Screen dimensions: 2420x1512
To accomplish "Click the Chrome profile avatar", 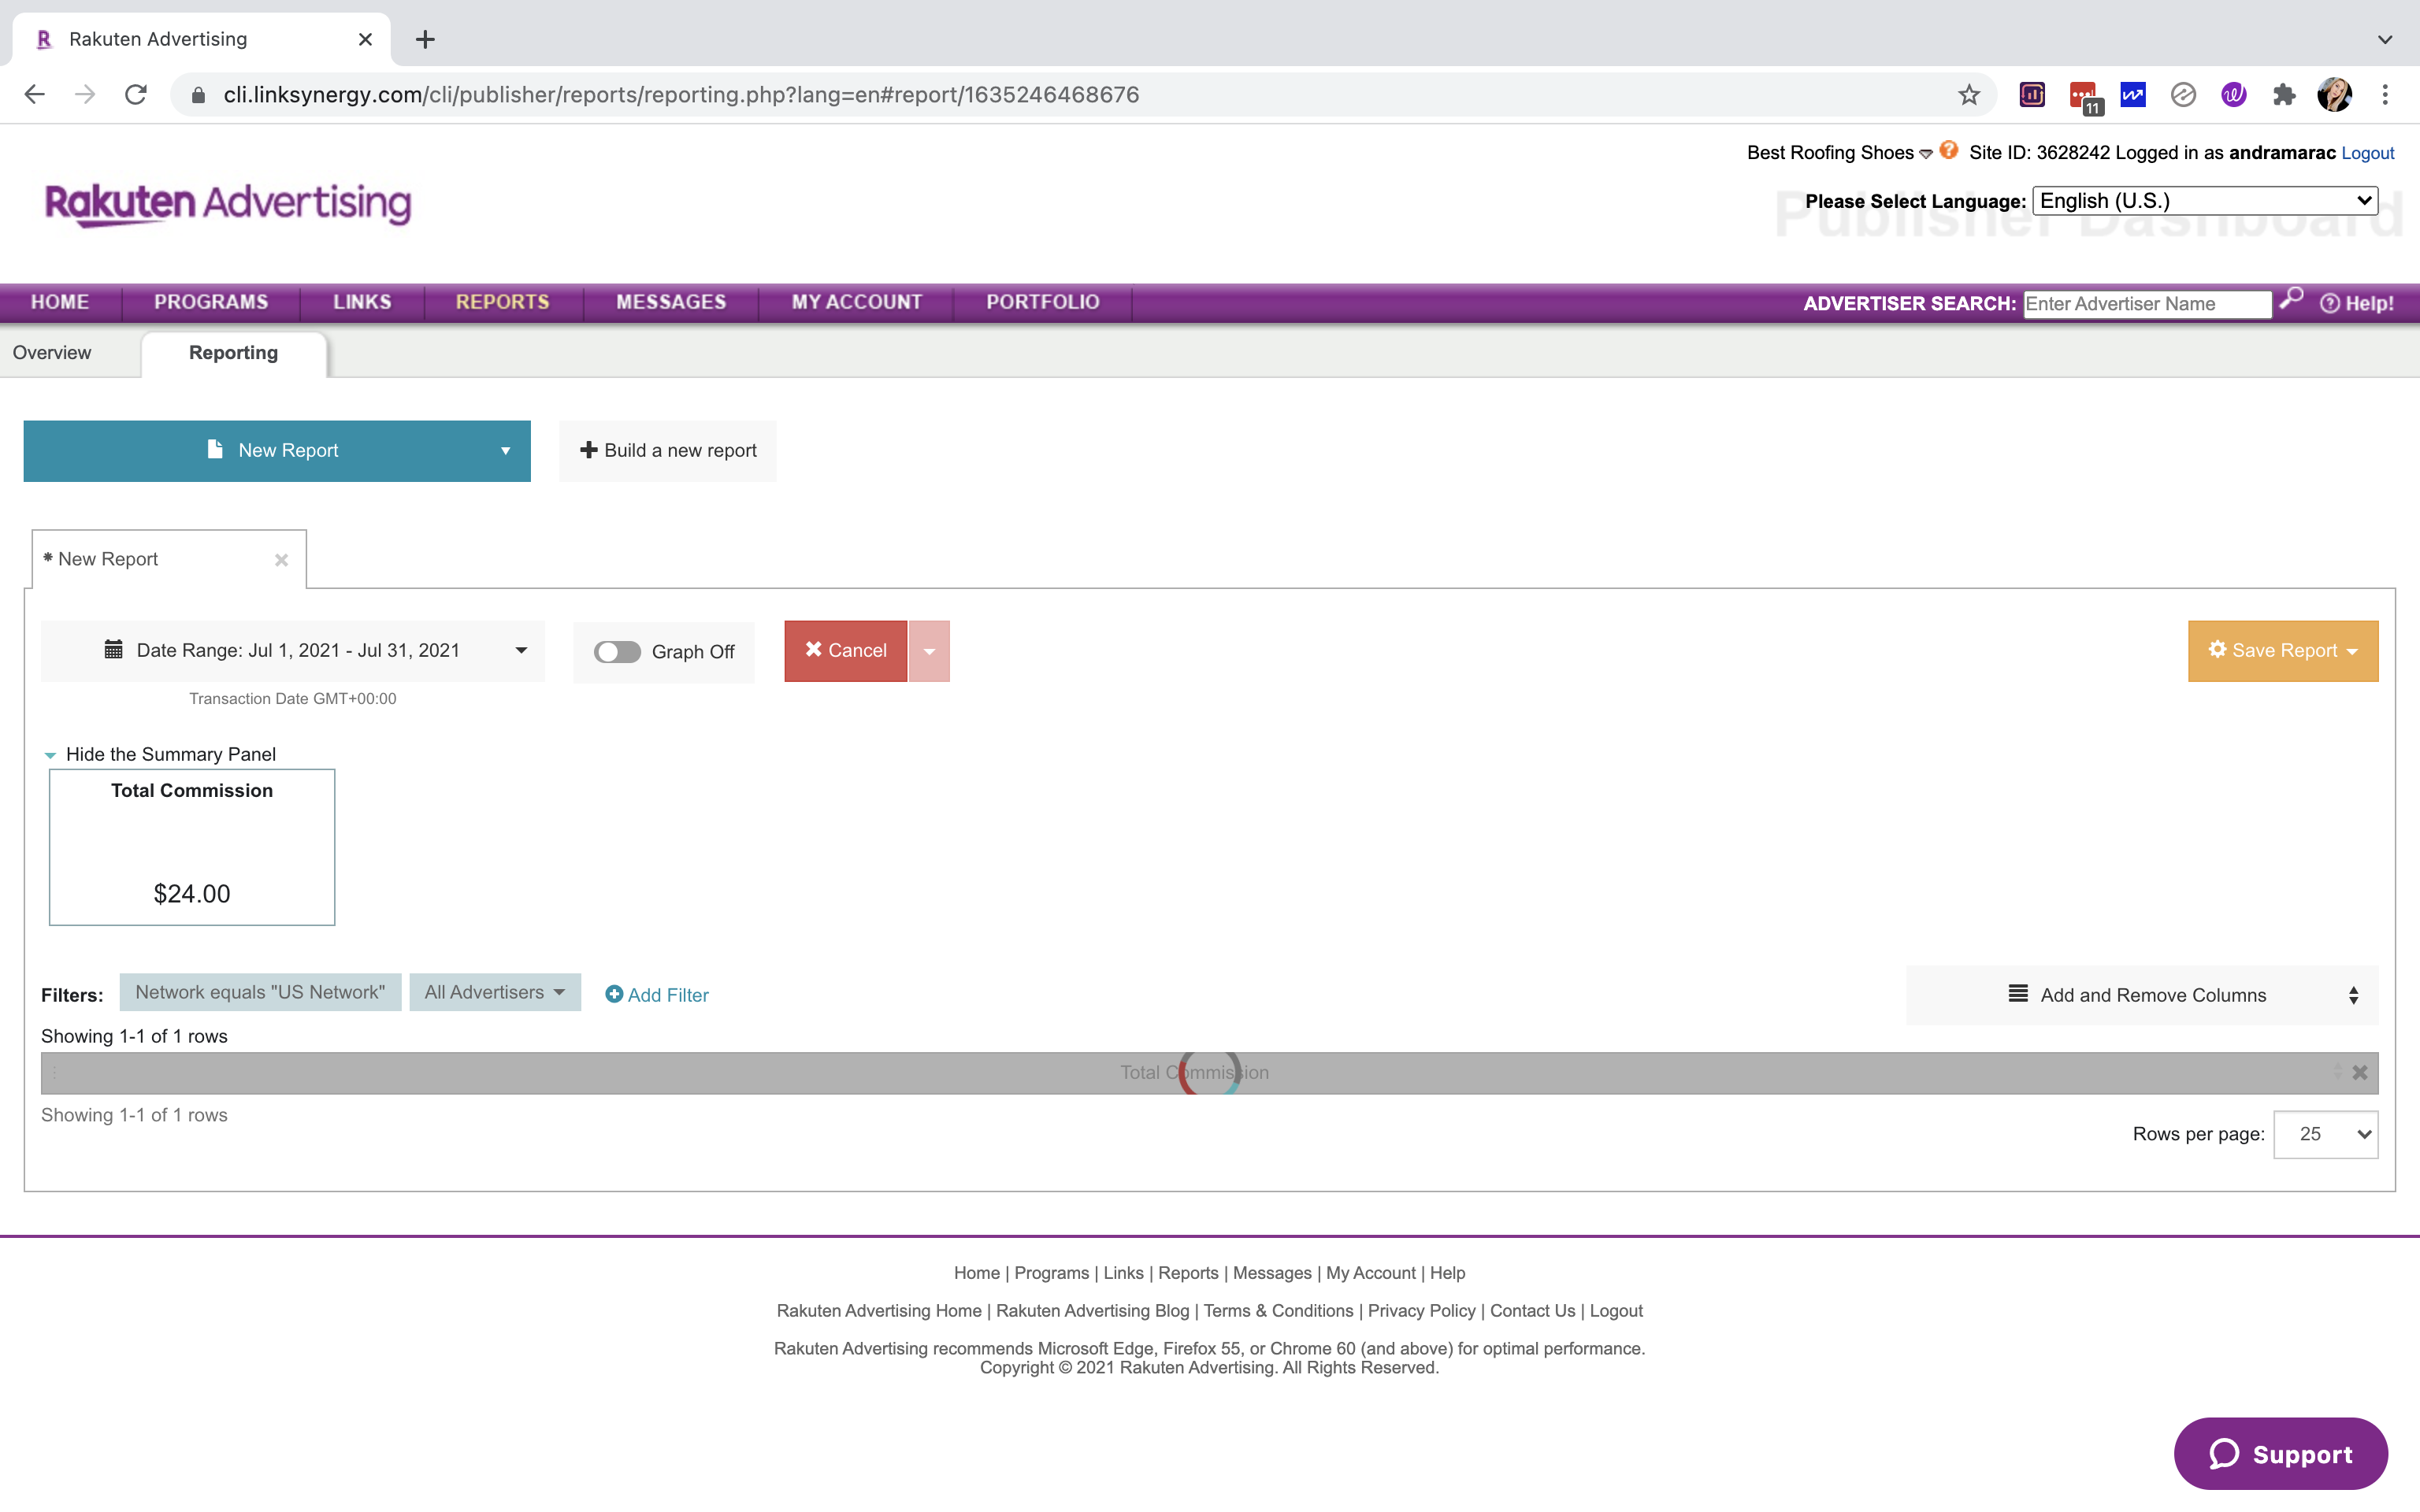I will [2334, 94].
